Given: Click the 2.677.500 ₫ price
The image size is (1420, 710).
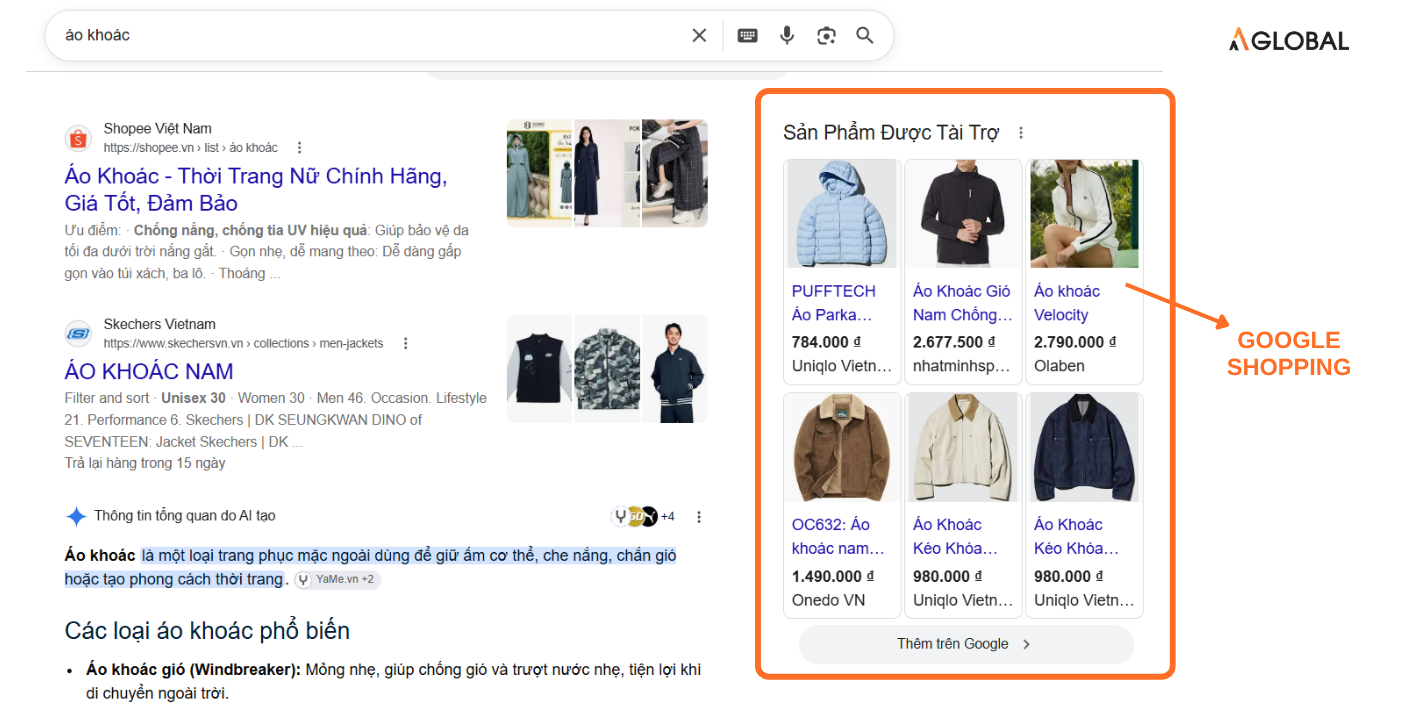Looking at the screenshot, I should [955, 342].
